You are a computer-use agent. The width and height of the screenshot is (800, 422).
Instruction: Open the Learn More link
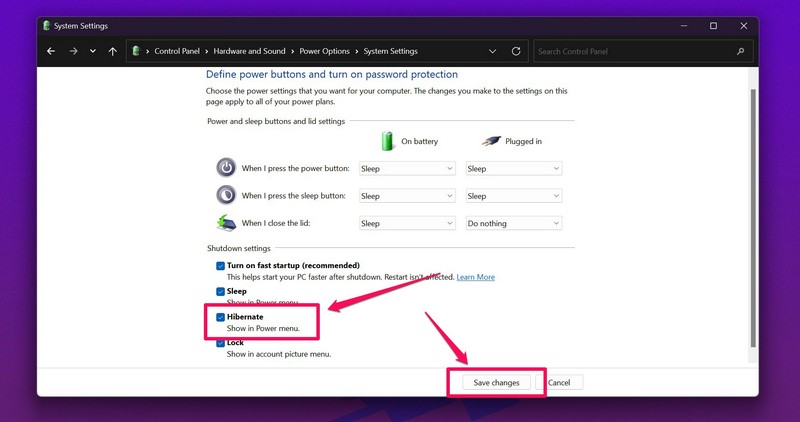(x=475, y=277)
